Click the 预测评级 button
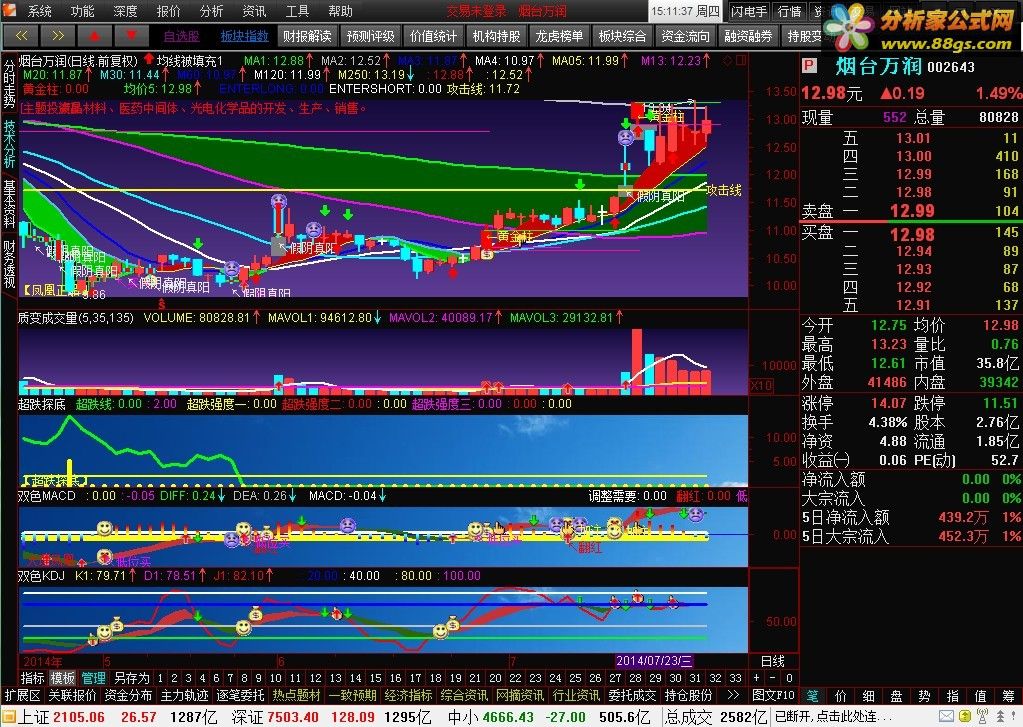 point(371,36)
